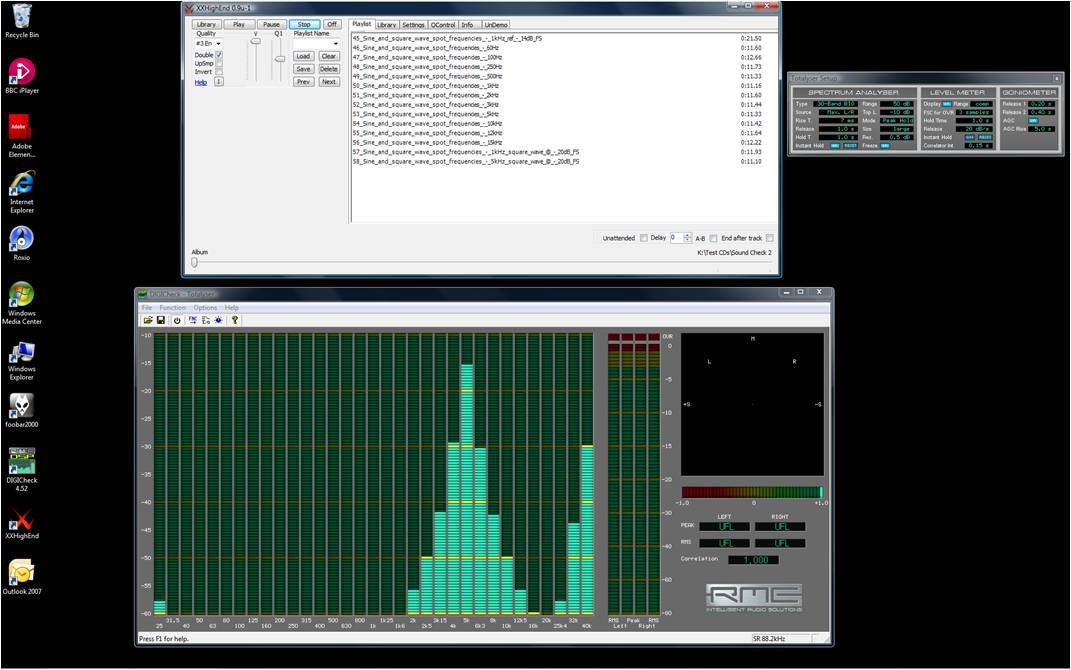1071x670 pixels.
Task: Click the Play button in XXHighEnd
Action: point(239,24)
